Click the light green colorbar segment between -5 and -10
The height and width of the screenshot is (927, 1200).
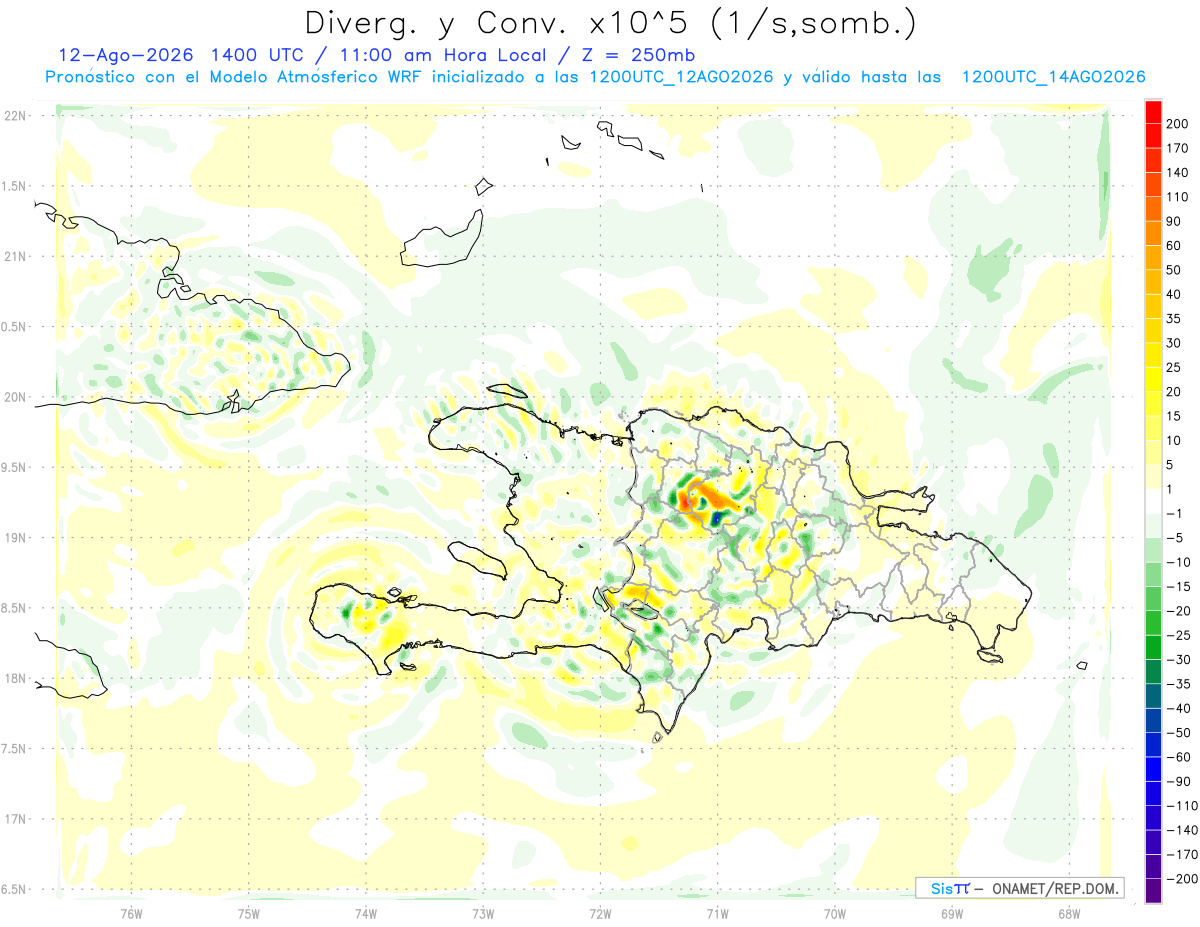[1153, 551]
